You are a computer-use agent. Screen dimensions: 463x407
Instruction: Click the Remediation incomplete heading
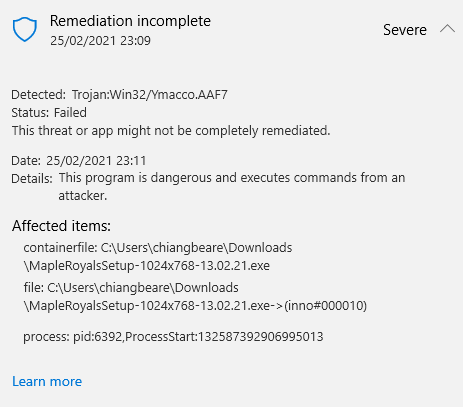[130, 21]
